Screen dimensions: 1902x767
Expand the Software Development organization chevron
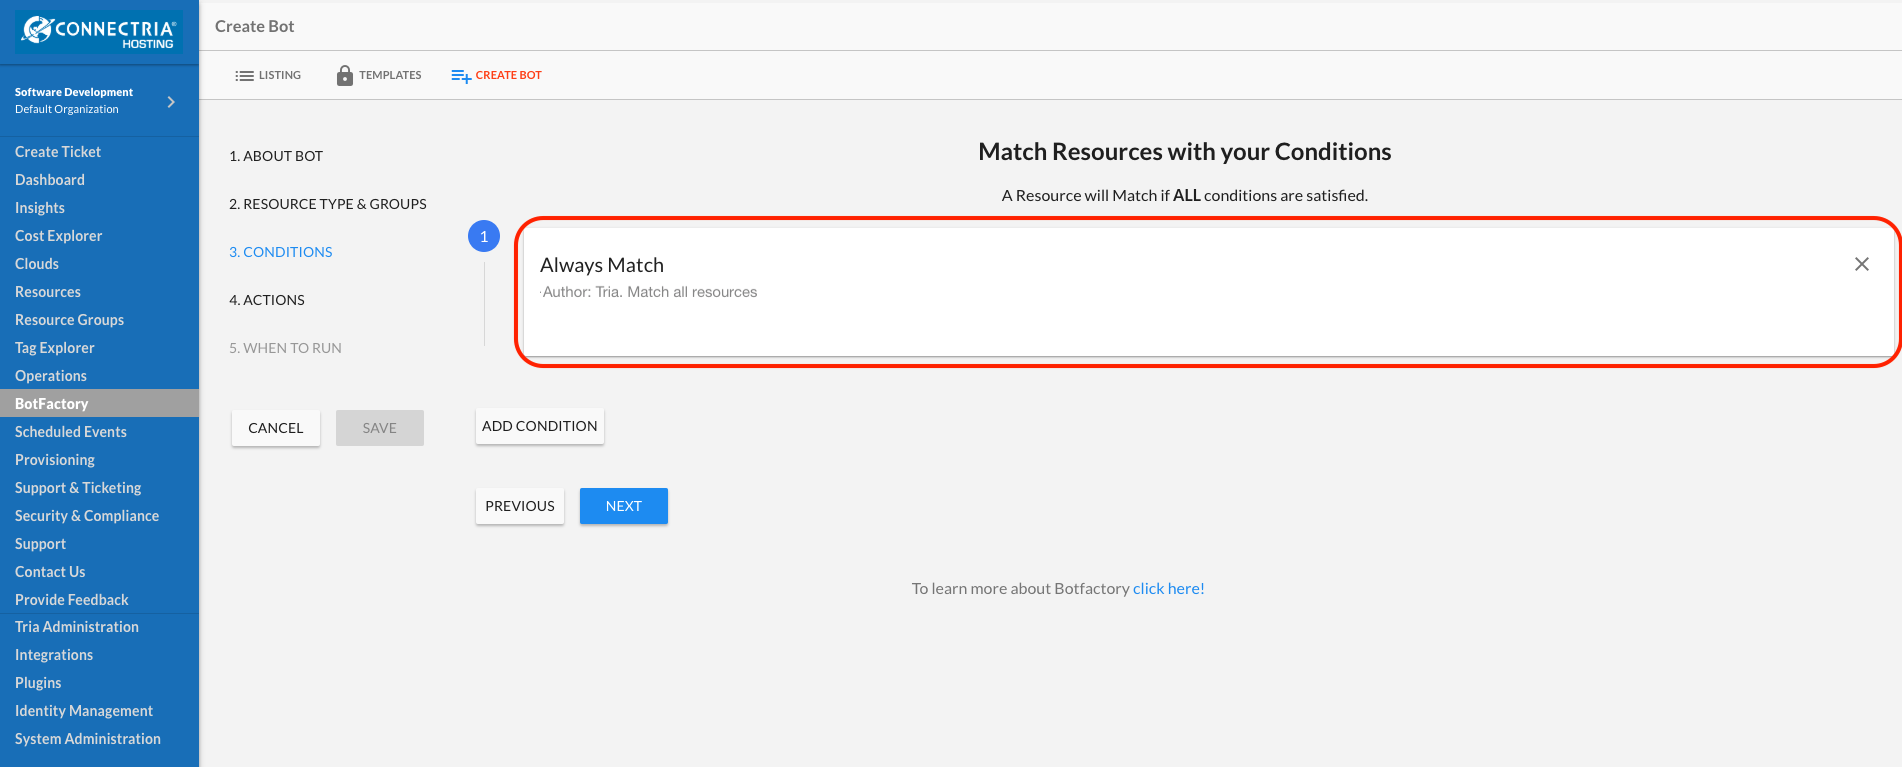(x=171, y=102)
